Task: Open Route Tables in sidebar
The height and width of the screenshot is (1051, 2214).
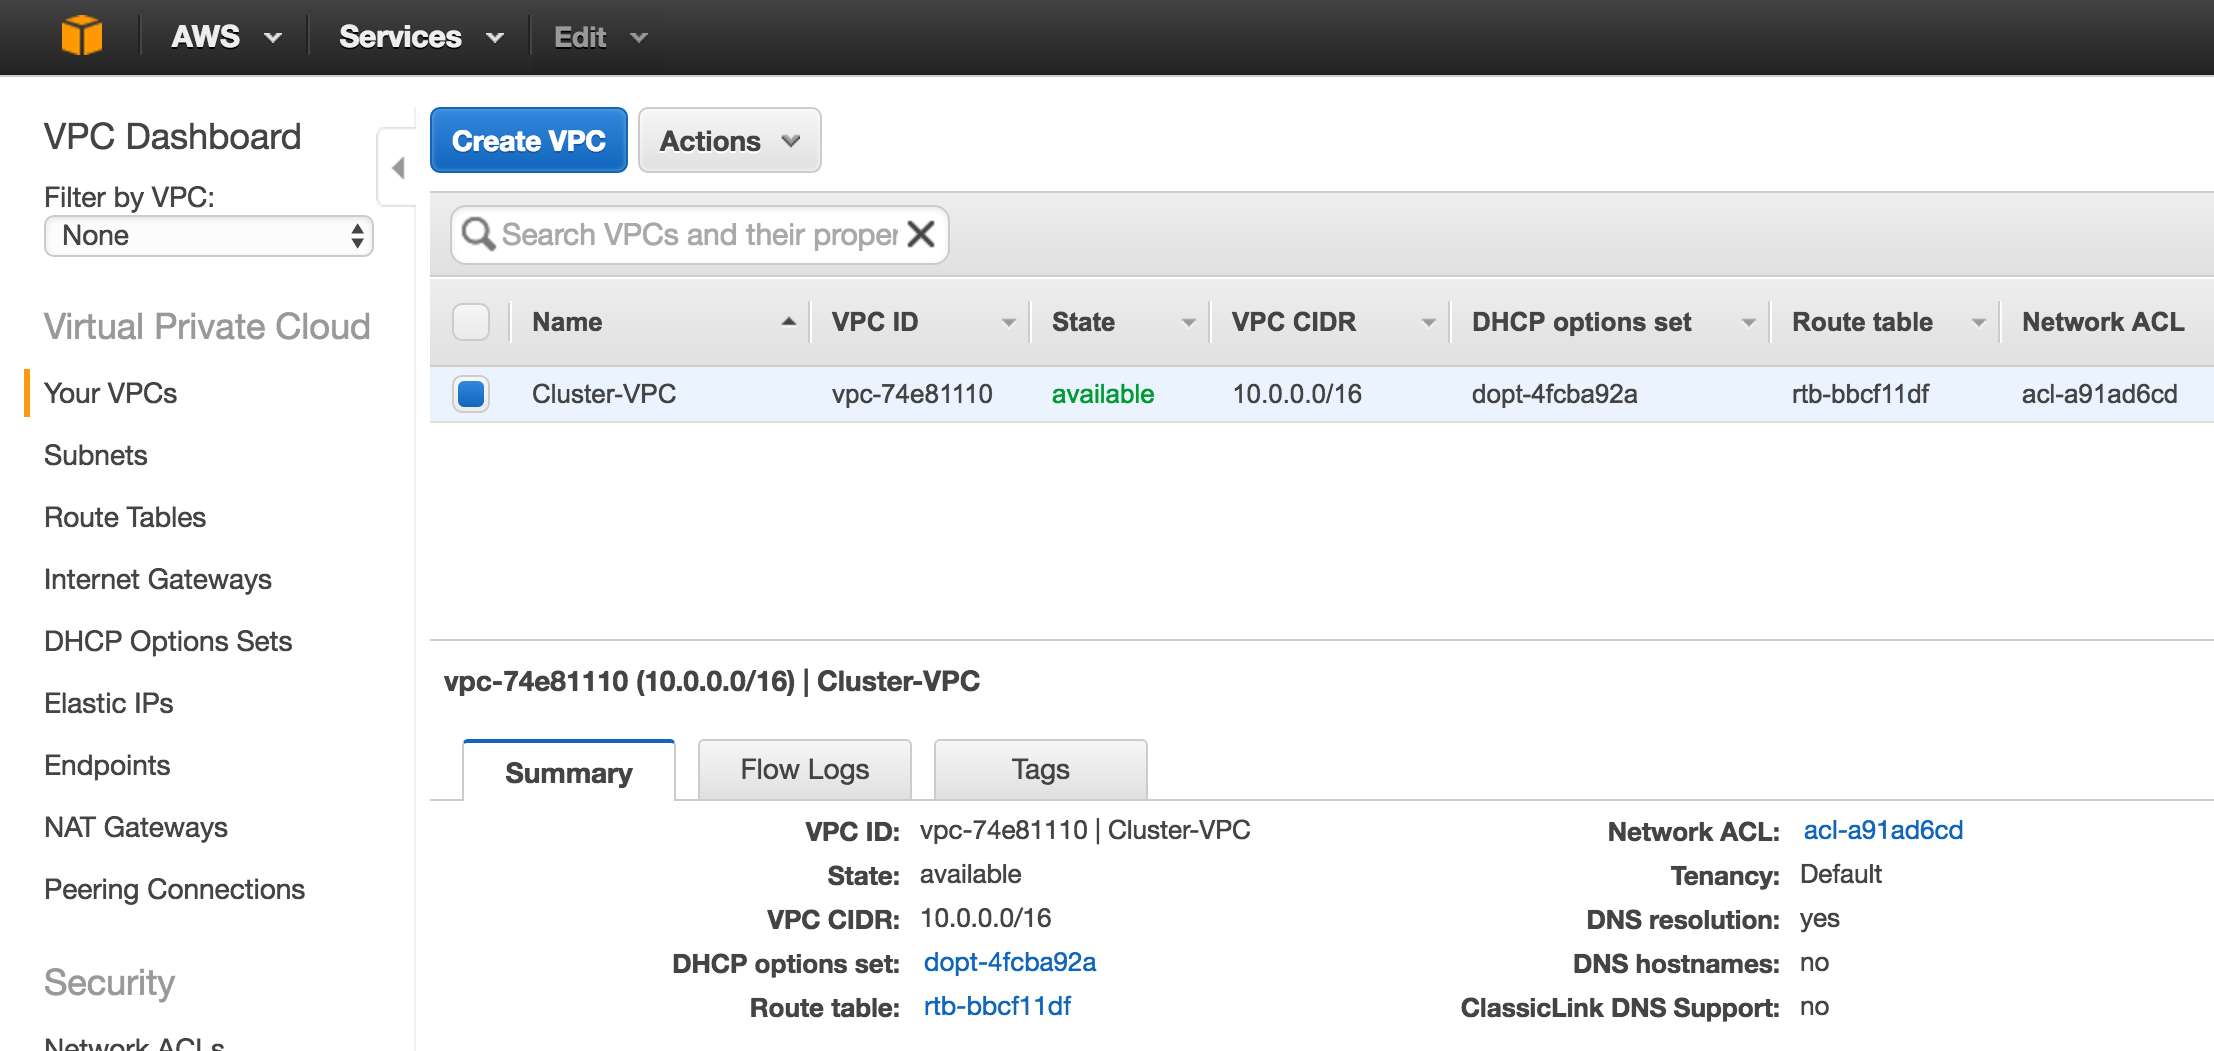Action: (125, 517)
